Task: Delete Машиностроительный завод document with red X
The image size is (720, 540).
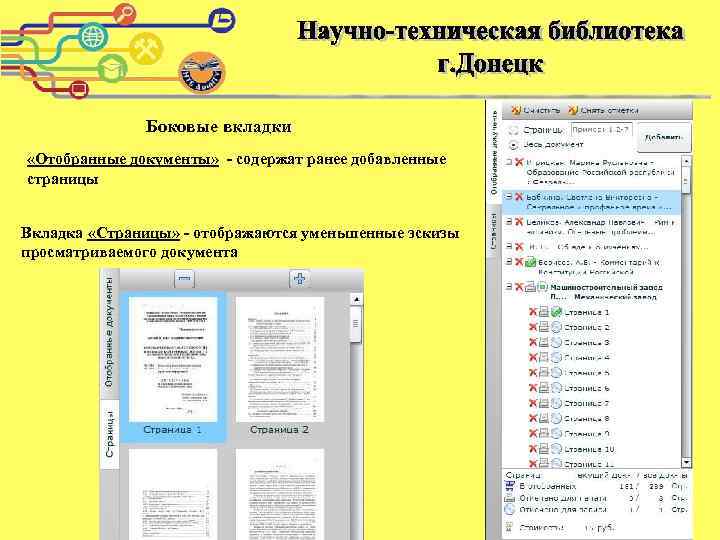Action: tap(519, 287)
